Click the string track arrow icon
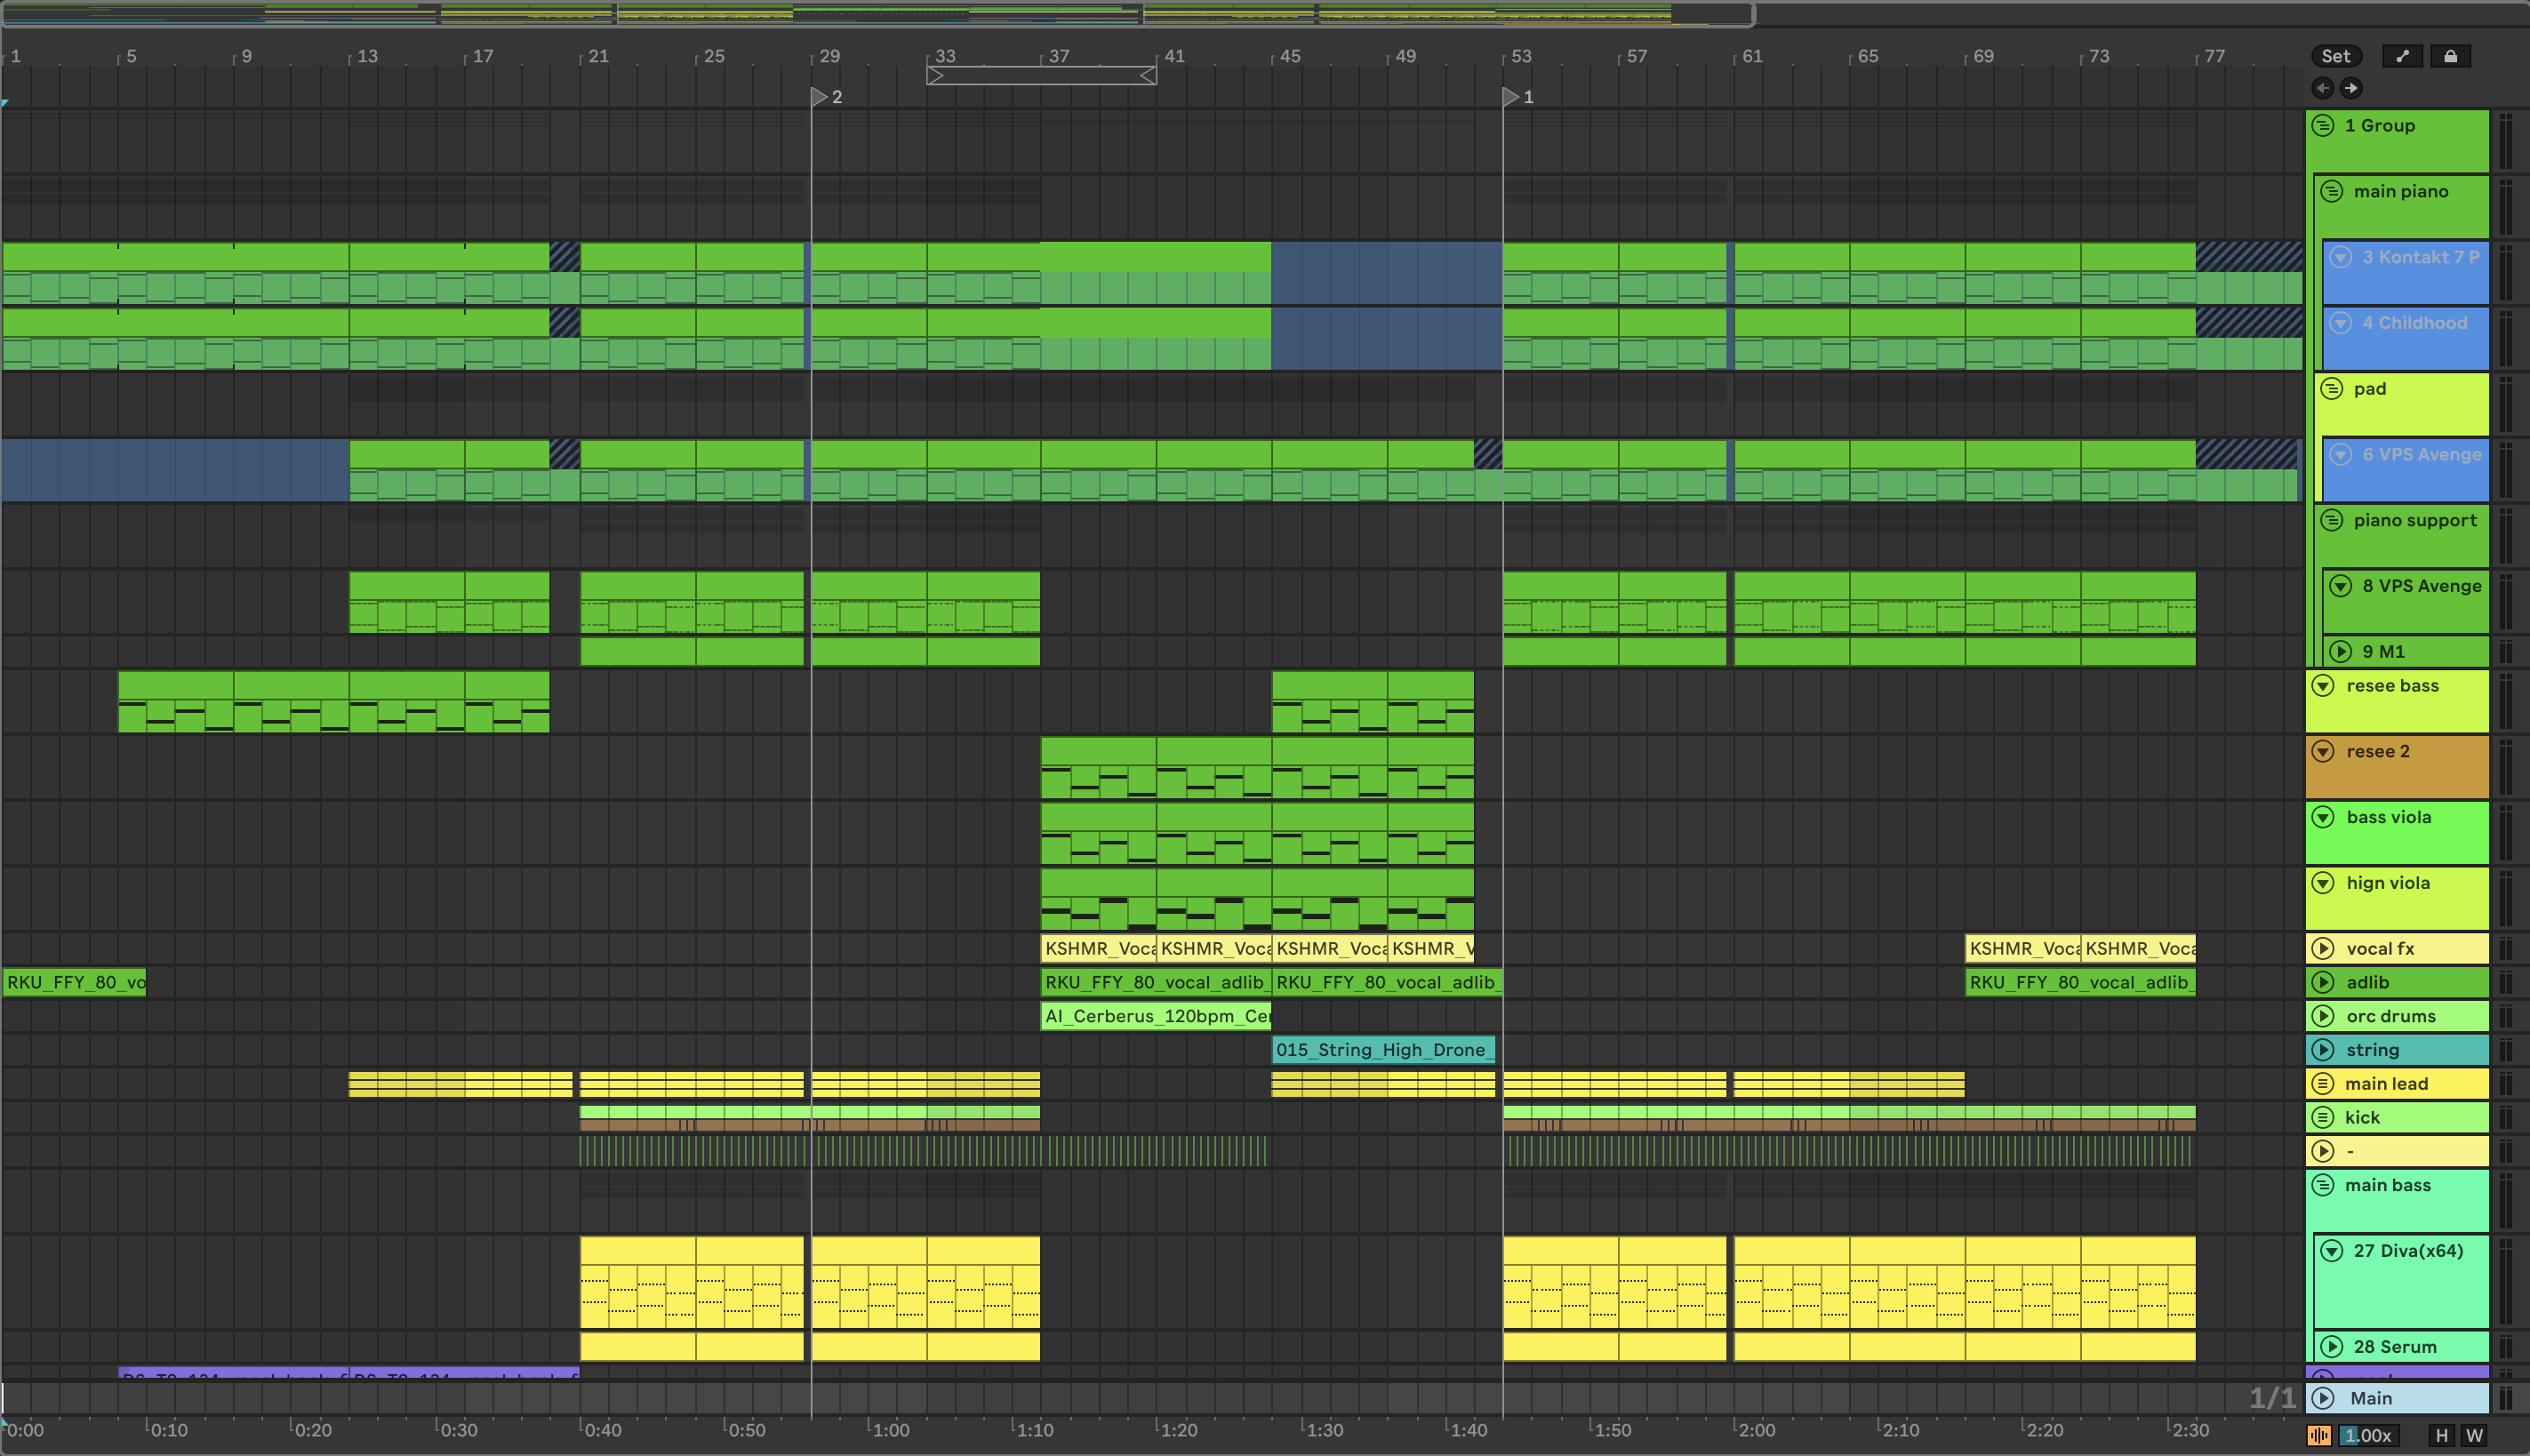The height and width of the screenshot is (1456, 2530). point(2324,1050)
